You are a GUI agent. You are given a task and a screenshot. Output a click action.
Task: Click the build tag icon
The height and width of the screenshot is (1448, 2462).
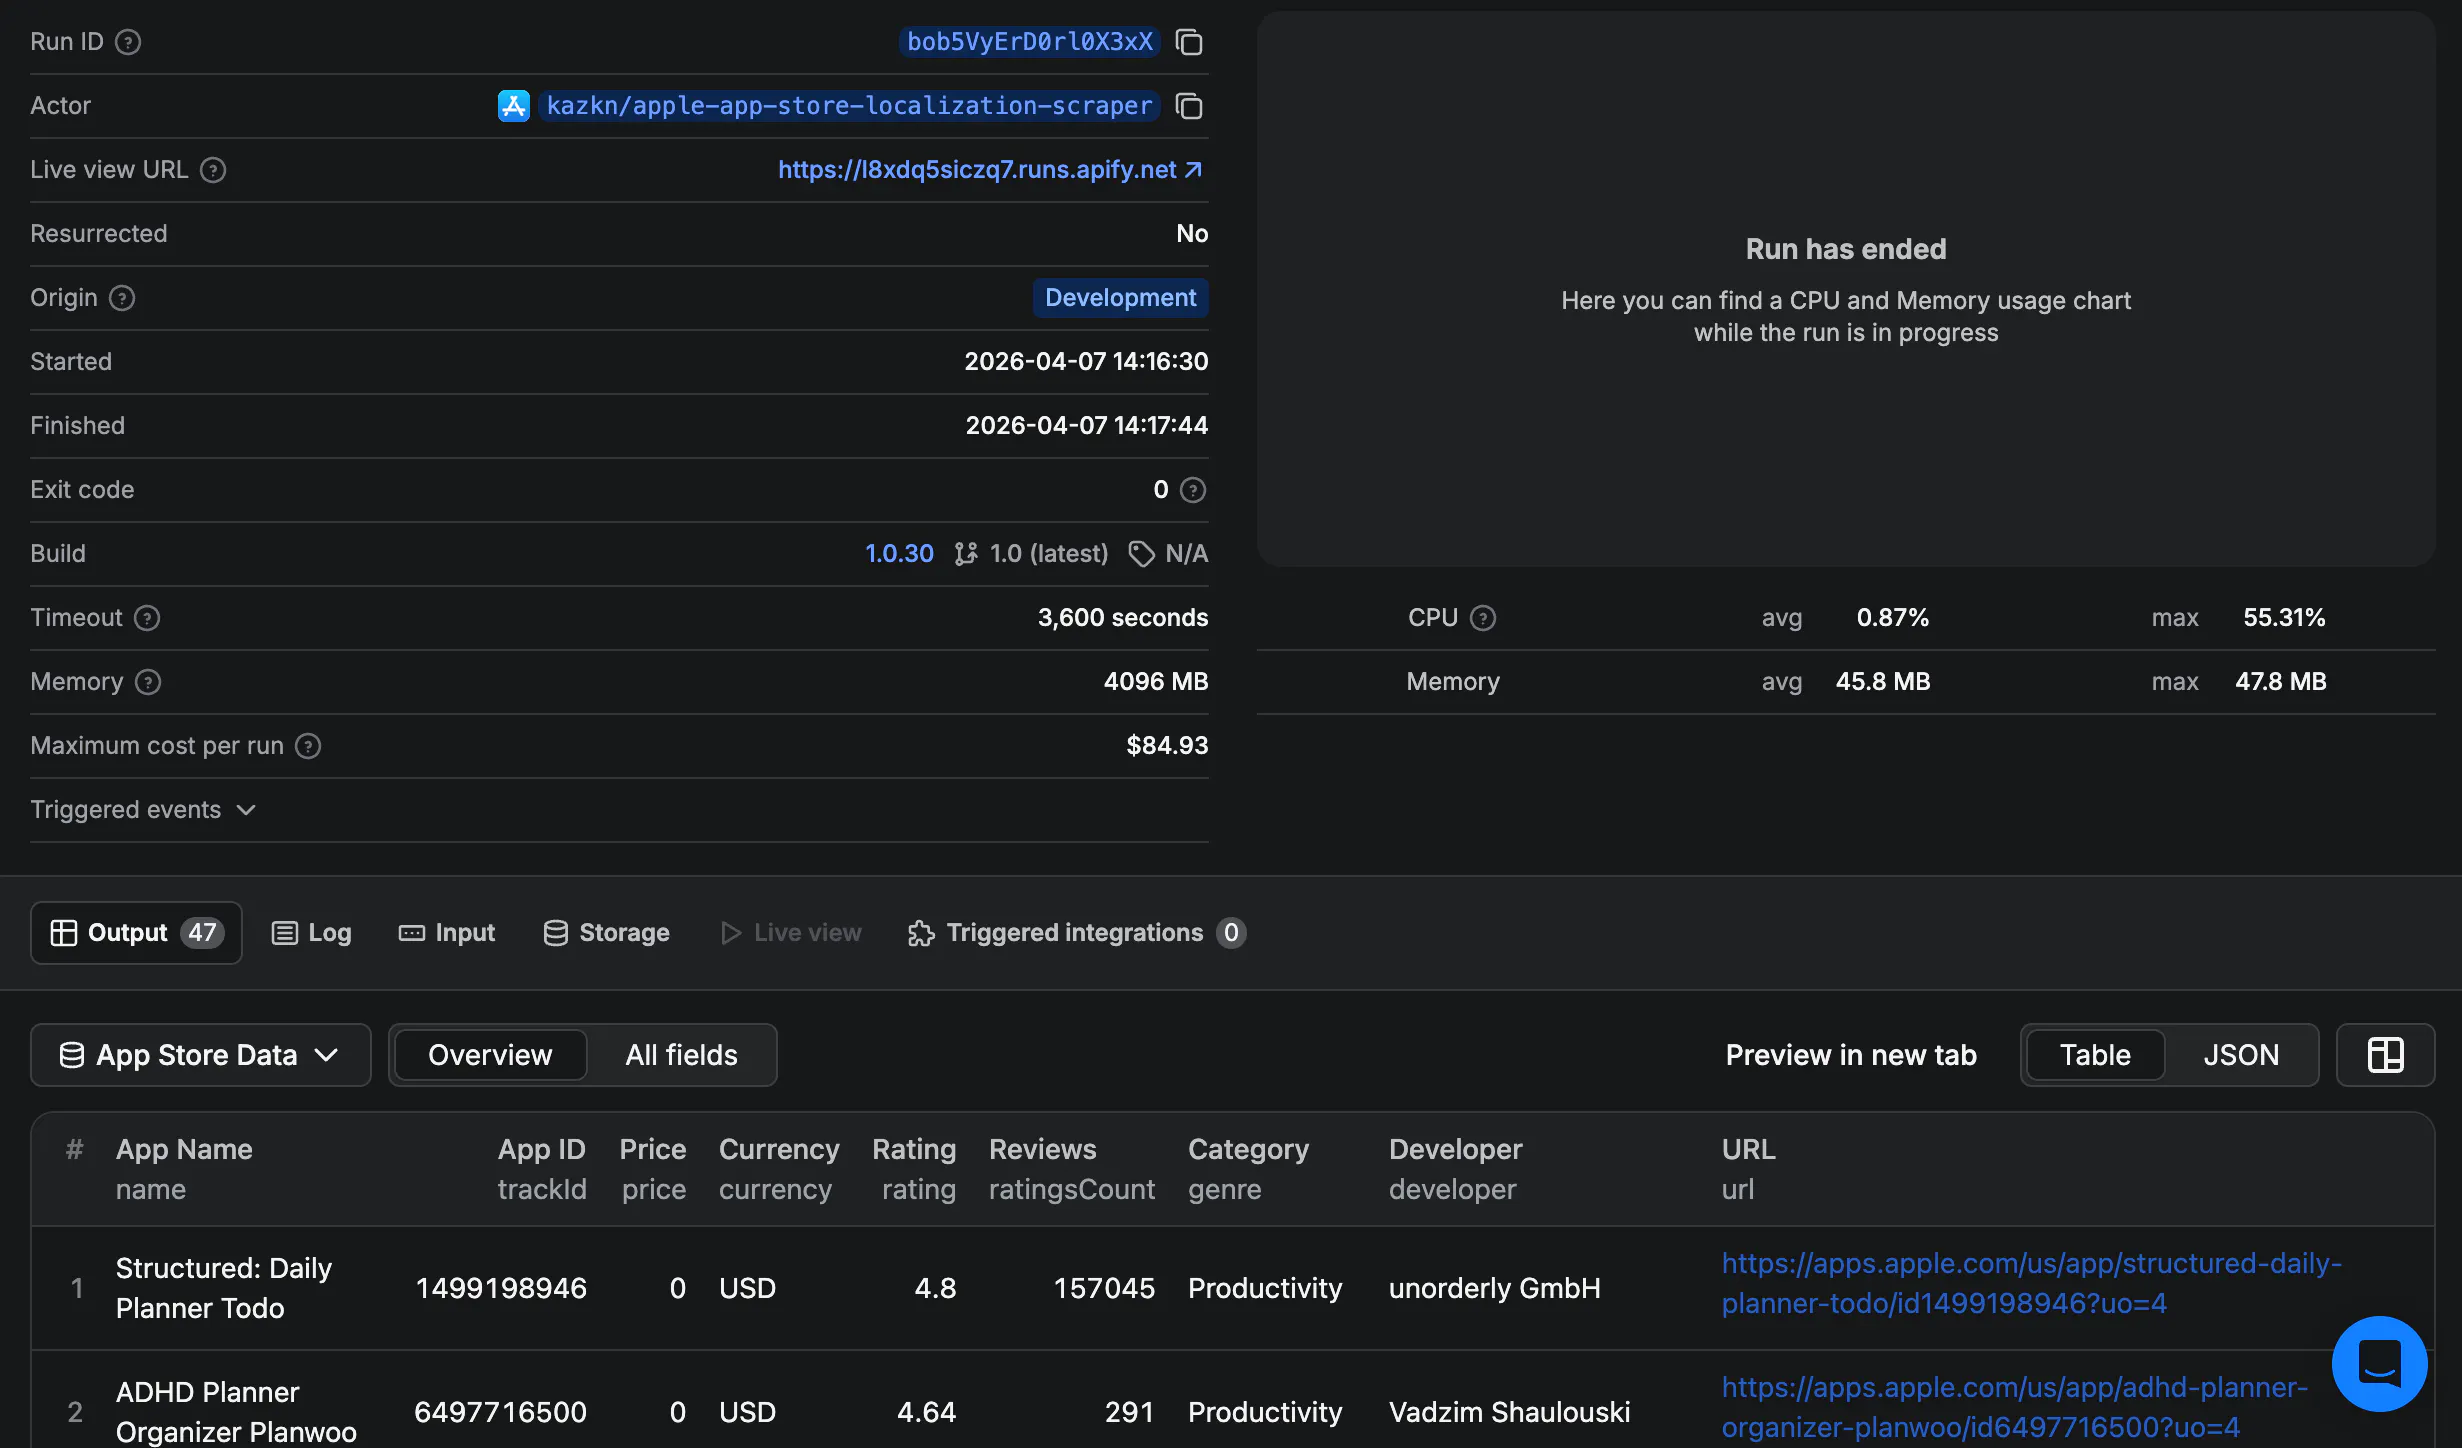point(1142,554)
